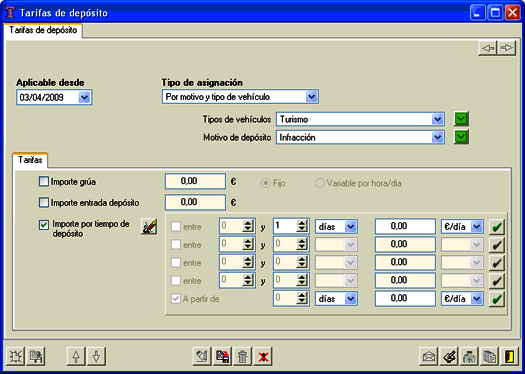525x374 pixels.
Task: Click the printer icon in bottom toolbar
Action: pyautogui.click(x=469, y=357)
